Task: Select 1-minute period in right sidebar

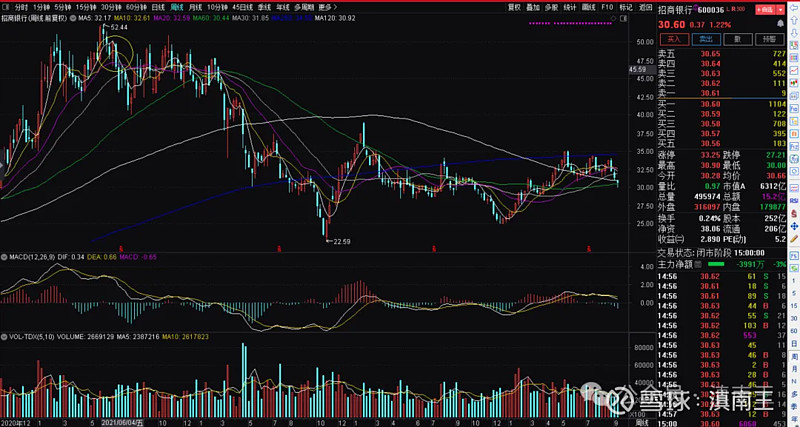Action: click(x=793, y=281)
